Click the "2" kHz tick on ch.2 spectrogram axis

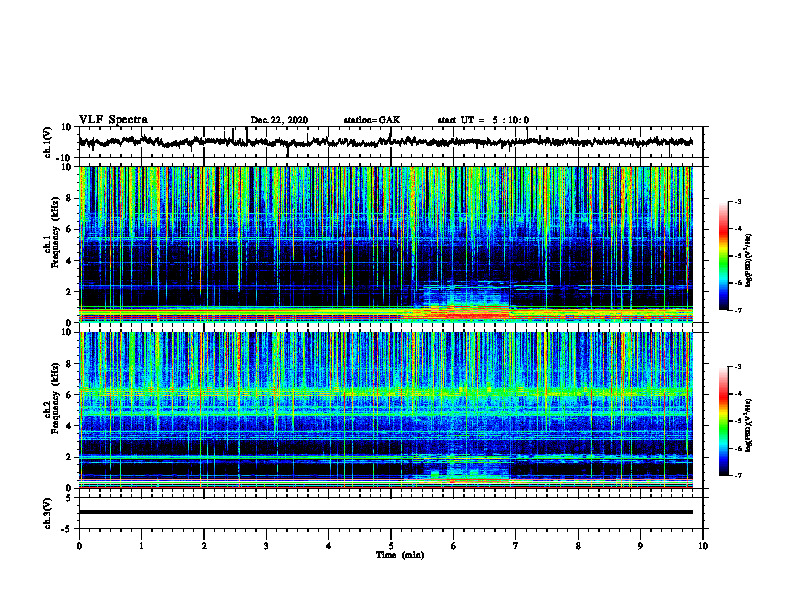(x=69, y=457)
